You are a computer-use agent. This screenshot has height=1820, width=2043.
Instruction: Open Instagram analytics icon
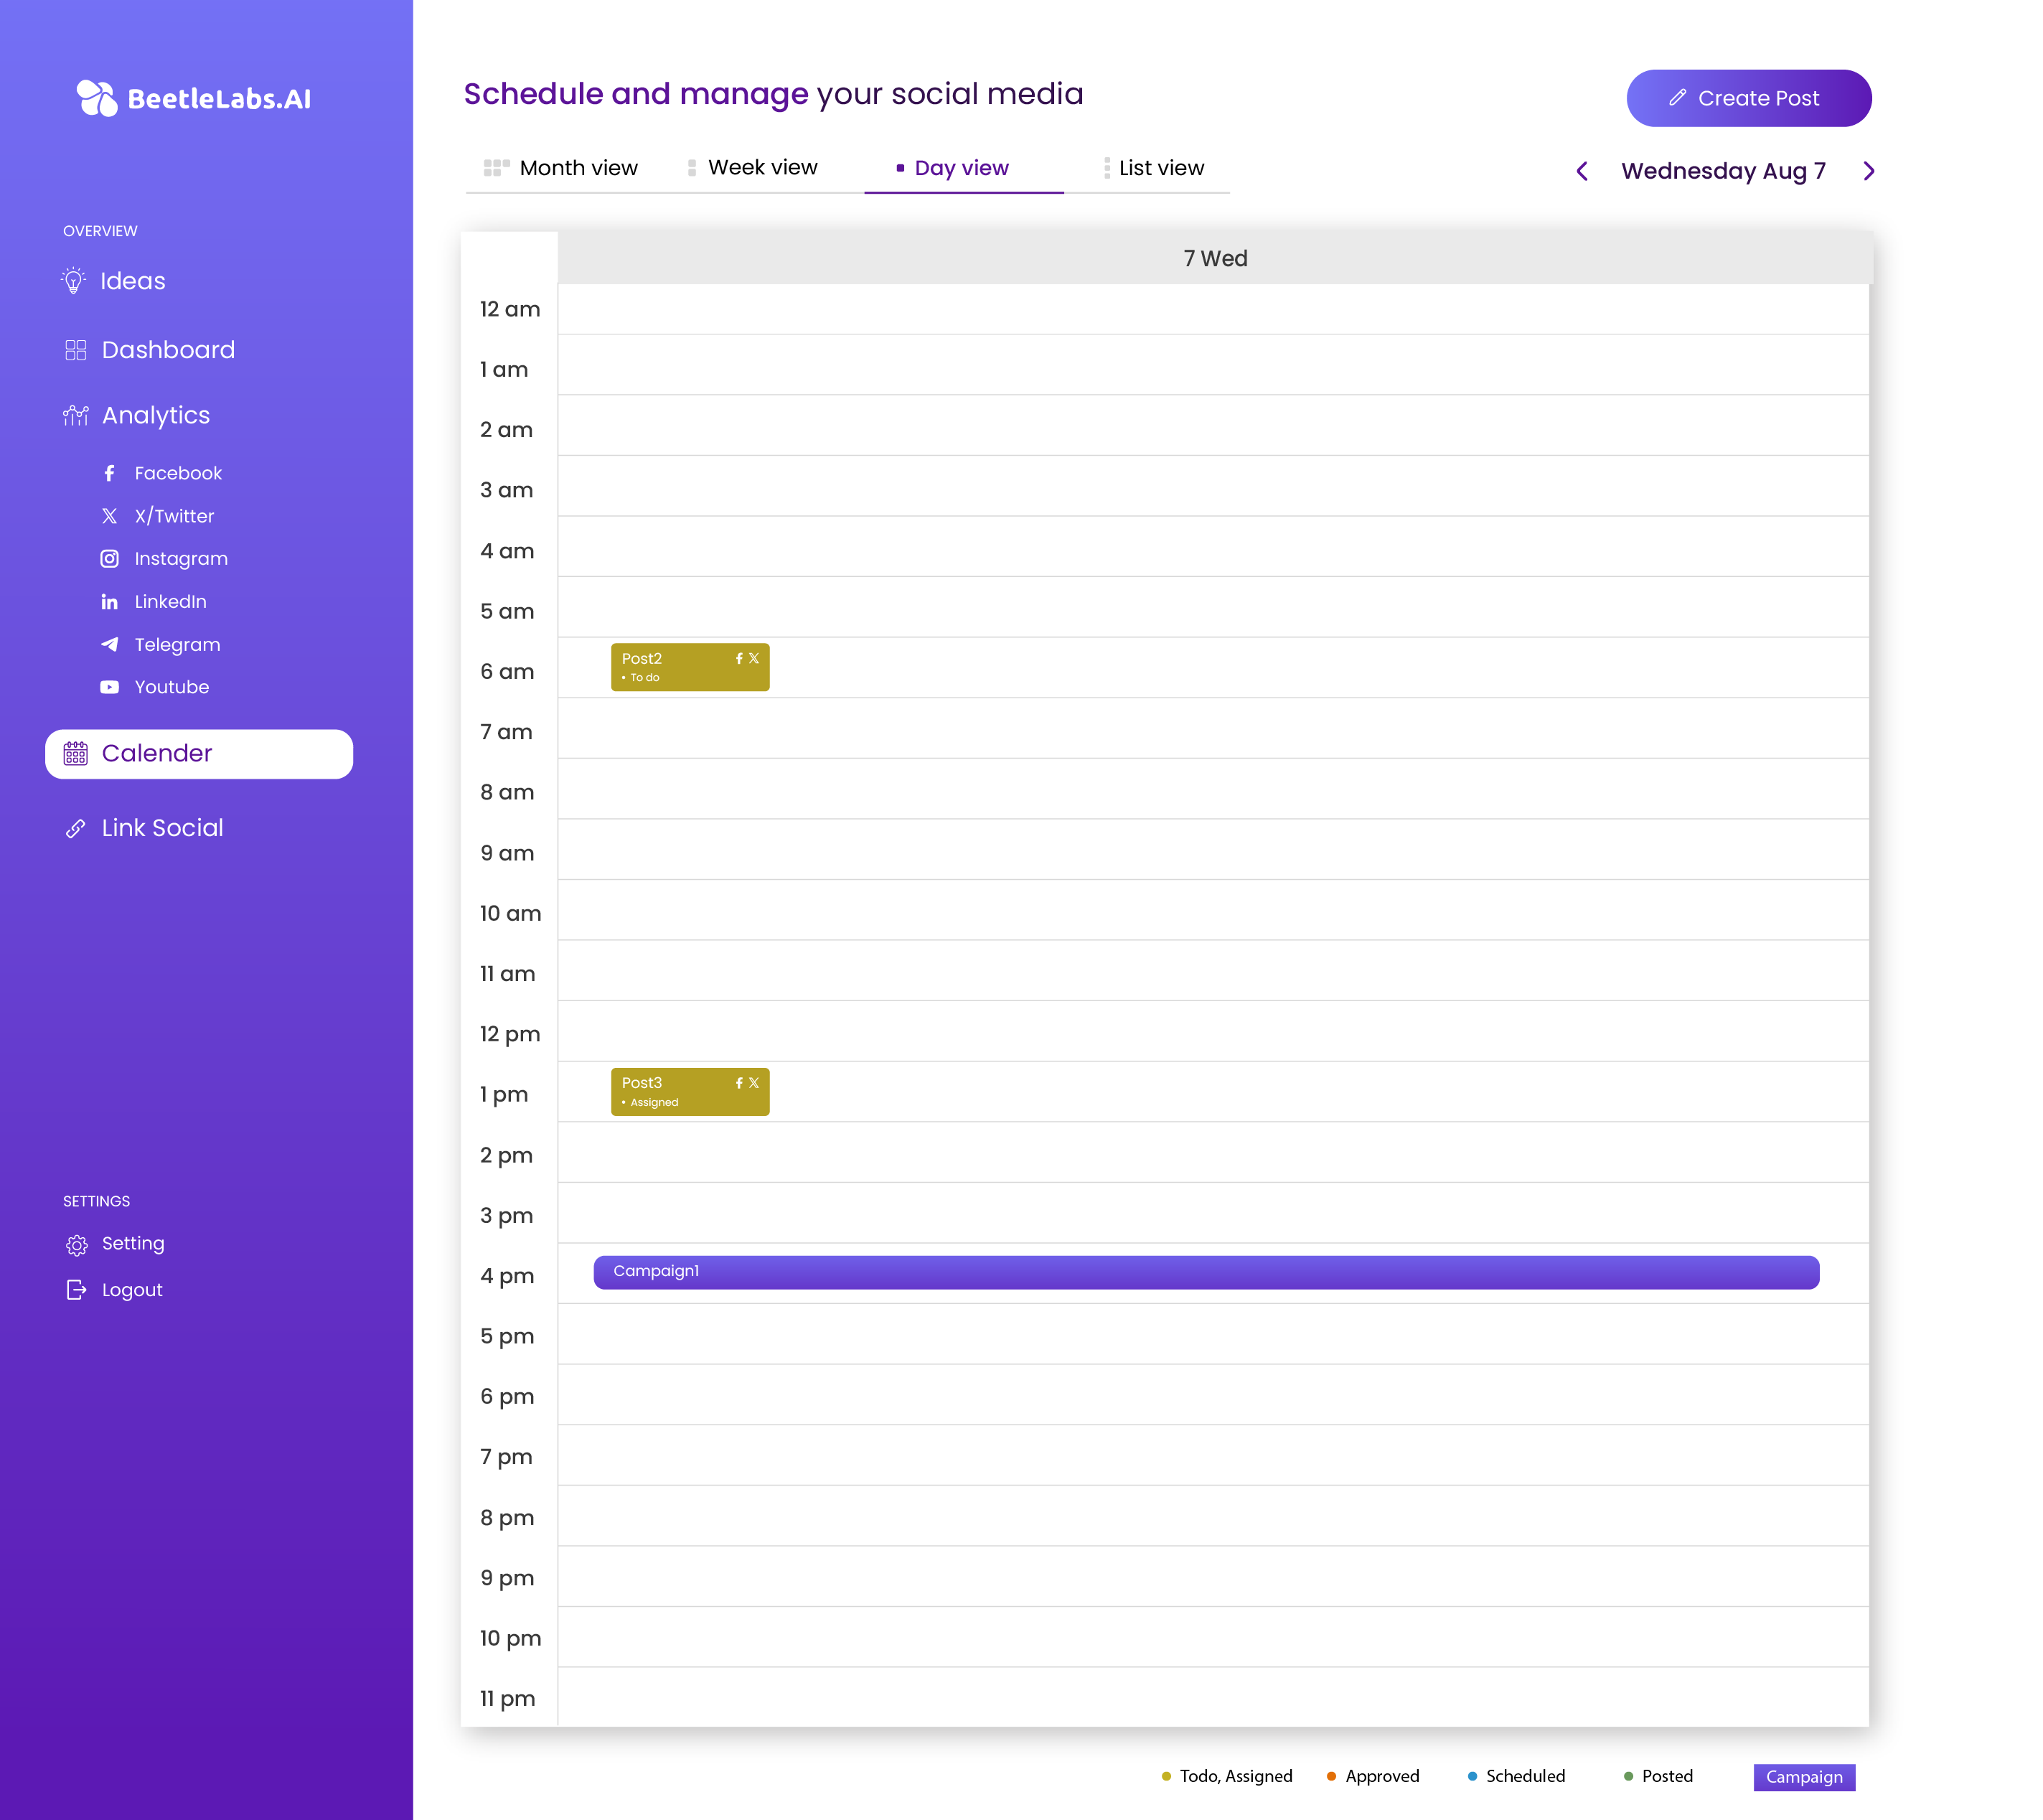(110, 559)
